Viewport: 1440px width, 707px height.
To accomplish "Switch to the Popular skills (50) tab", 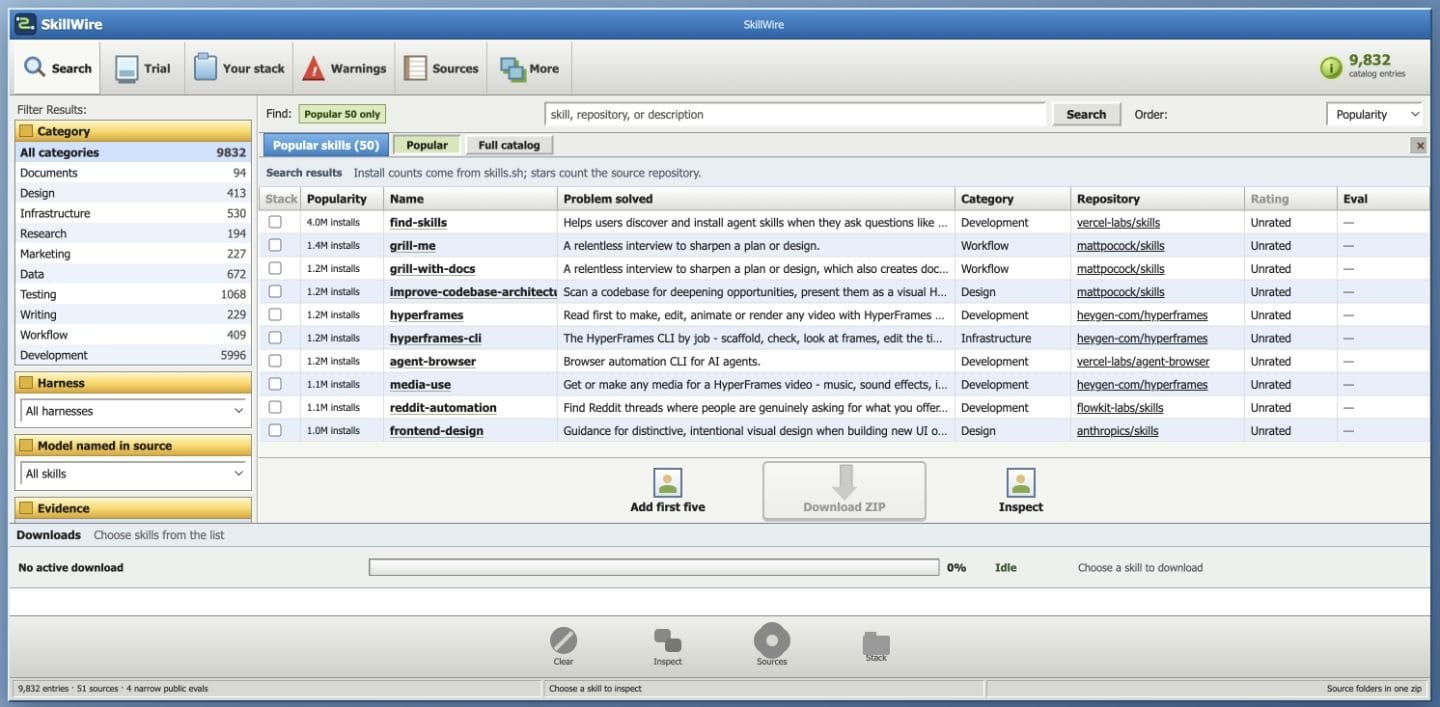I will [x=326, y=145].
